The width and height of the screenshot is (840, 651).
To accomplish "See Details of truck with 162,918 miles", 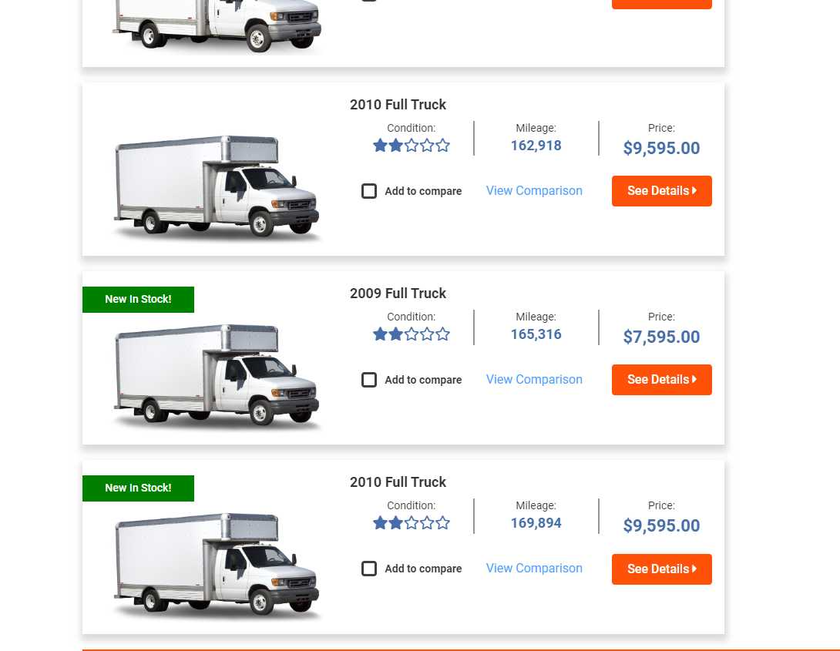I will click(x=662, y=191).
